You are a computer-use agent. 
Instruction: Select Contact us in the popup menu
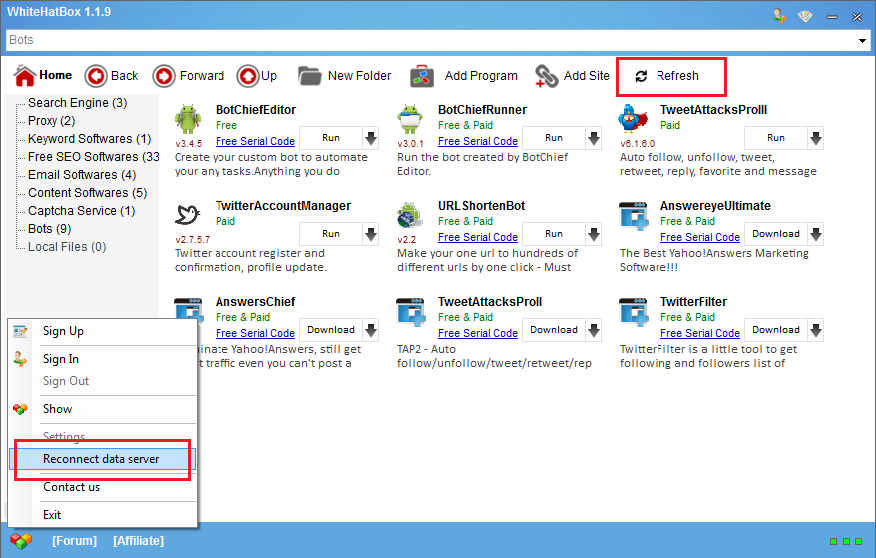click(71, 487)
